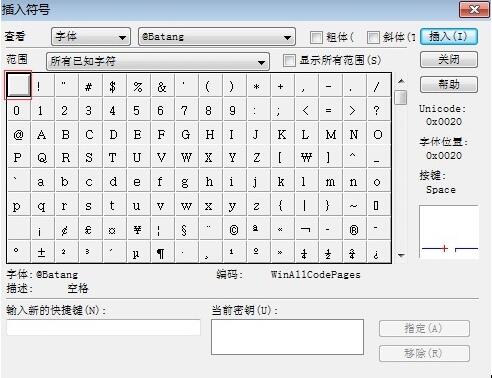This screenshot has height=378, width=492.
Task: Pick the section § symbol
Action: pyautogui.click(x=186, y=229)
